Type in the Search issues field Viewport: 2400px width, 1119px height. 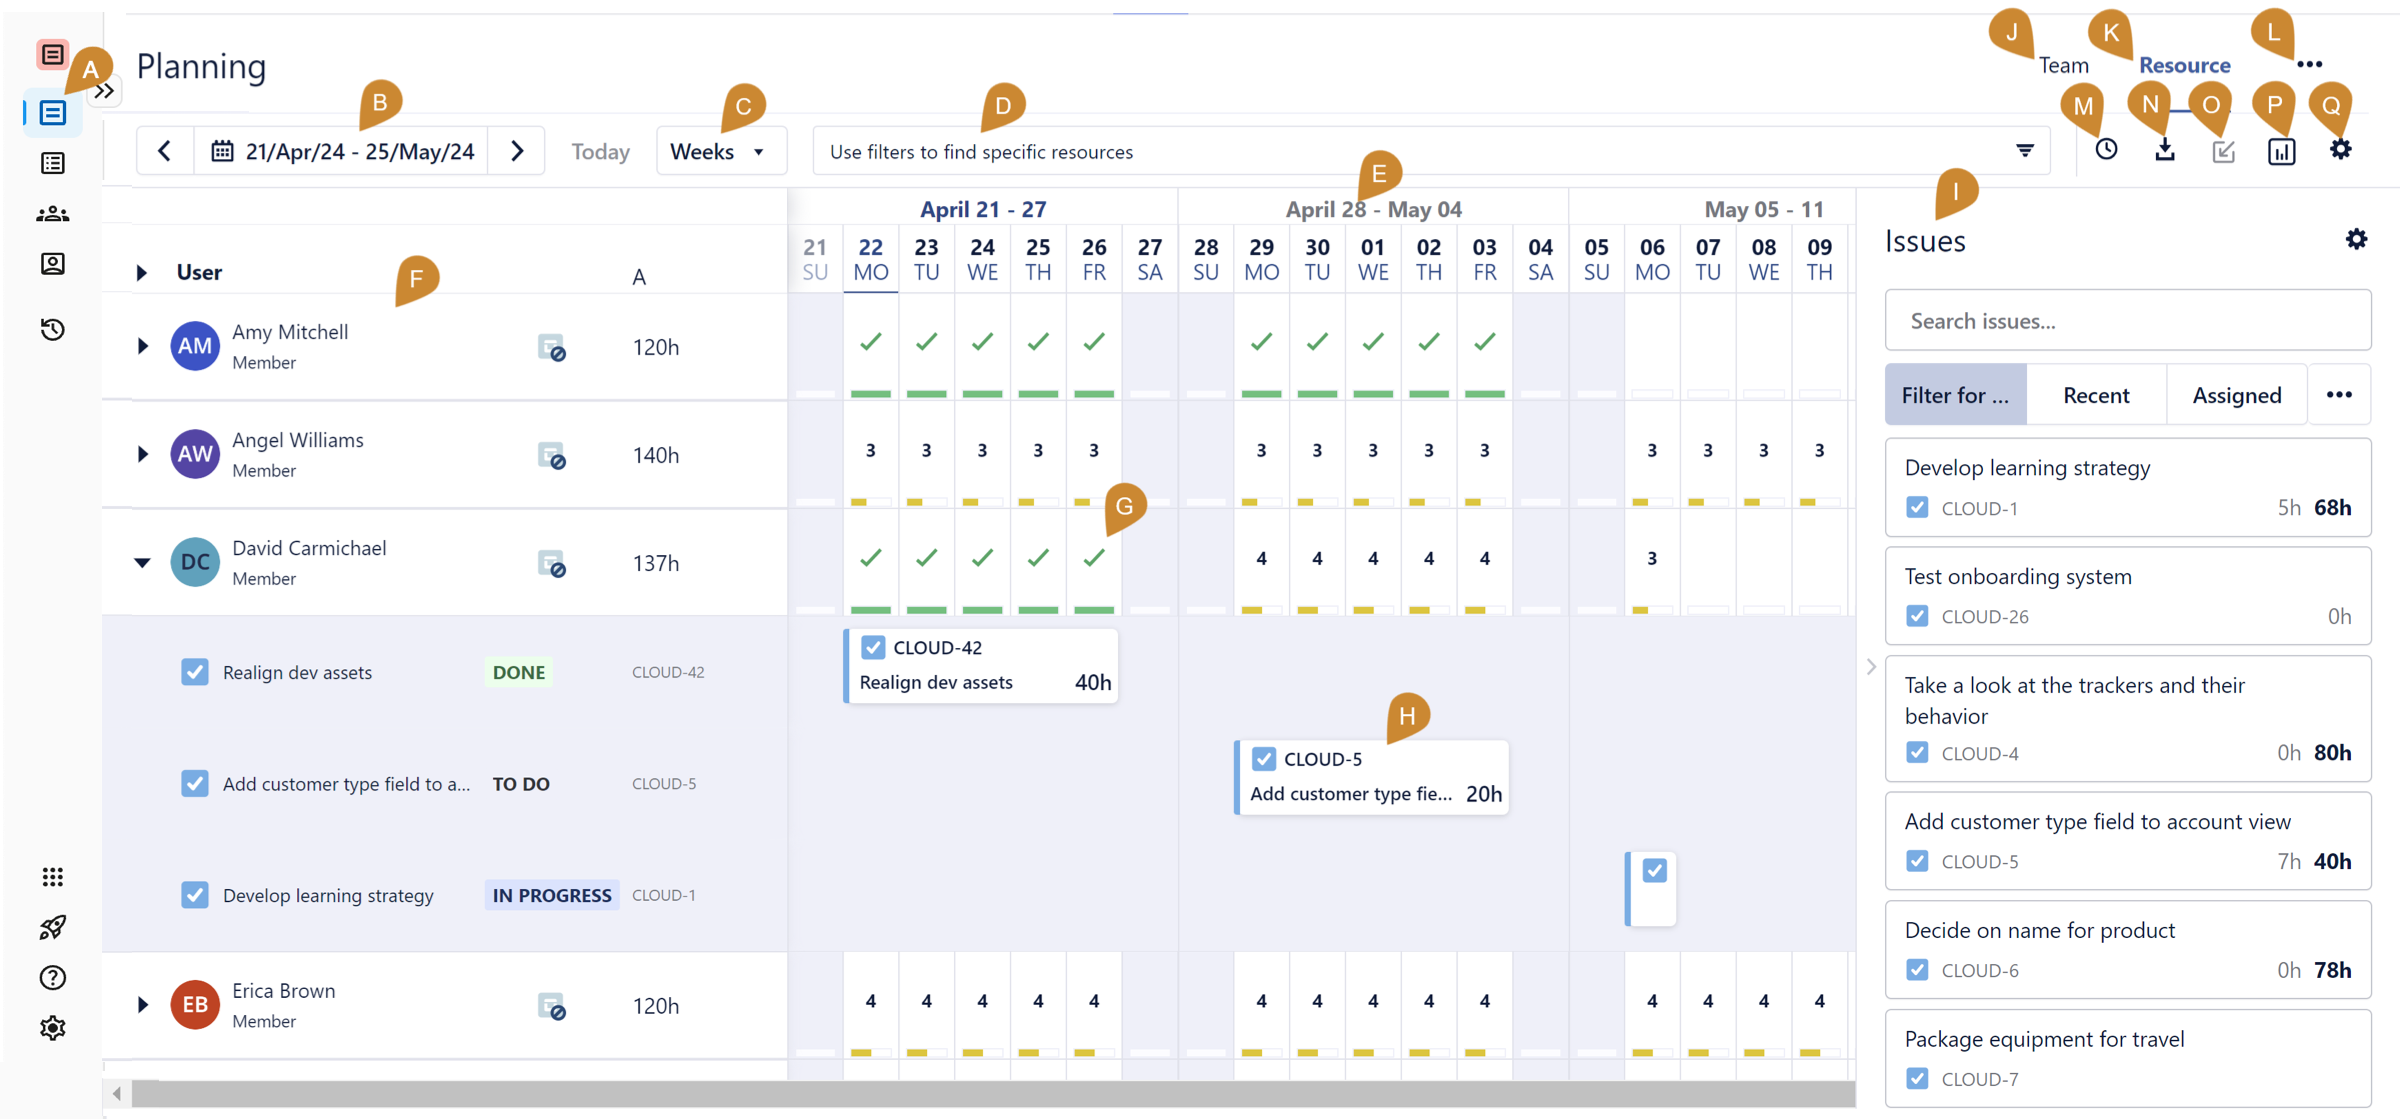2126,320
